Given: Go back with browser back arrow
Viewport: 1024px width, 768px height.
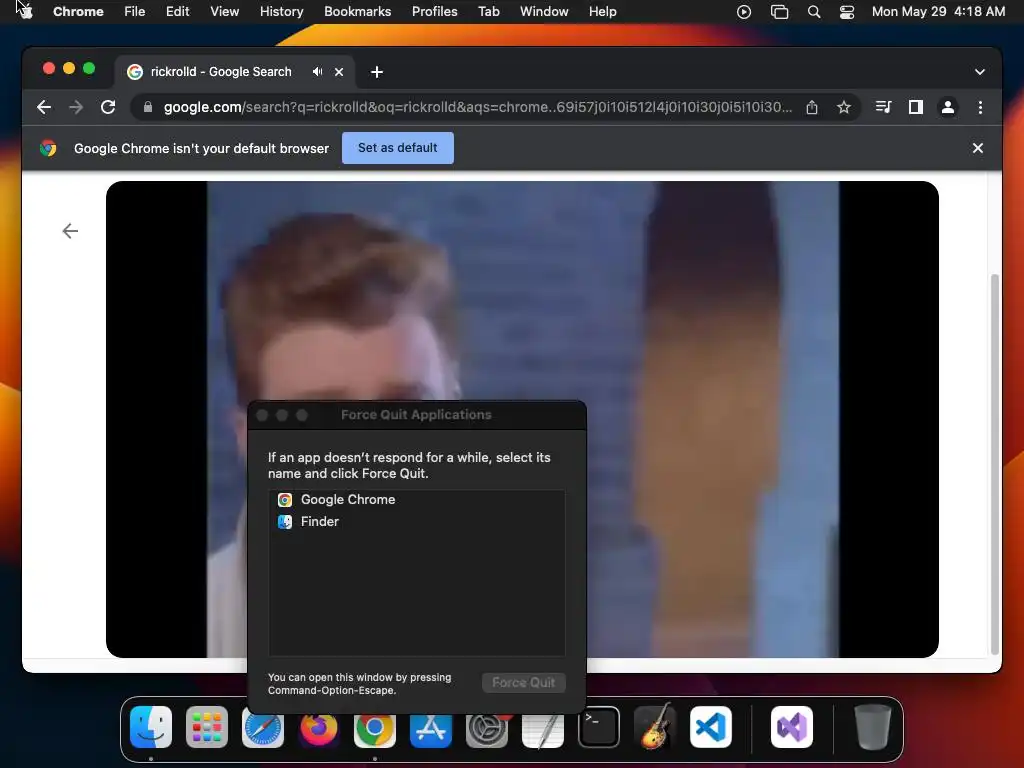Looking at the screenshot, I should point(44,107).
